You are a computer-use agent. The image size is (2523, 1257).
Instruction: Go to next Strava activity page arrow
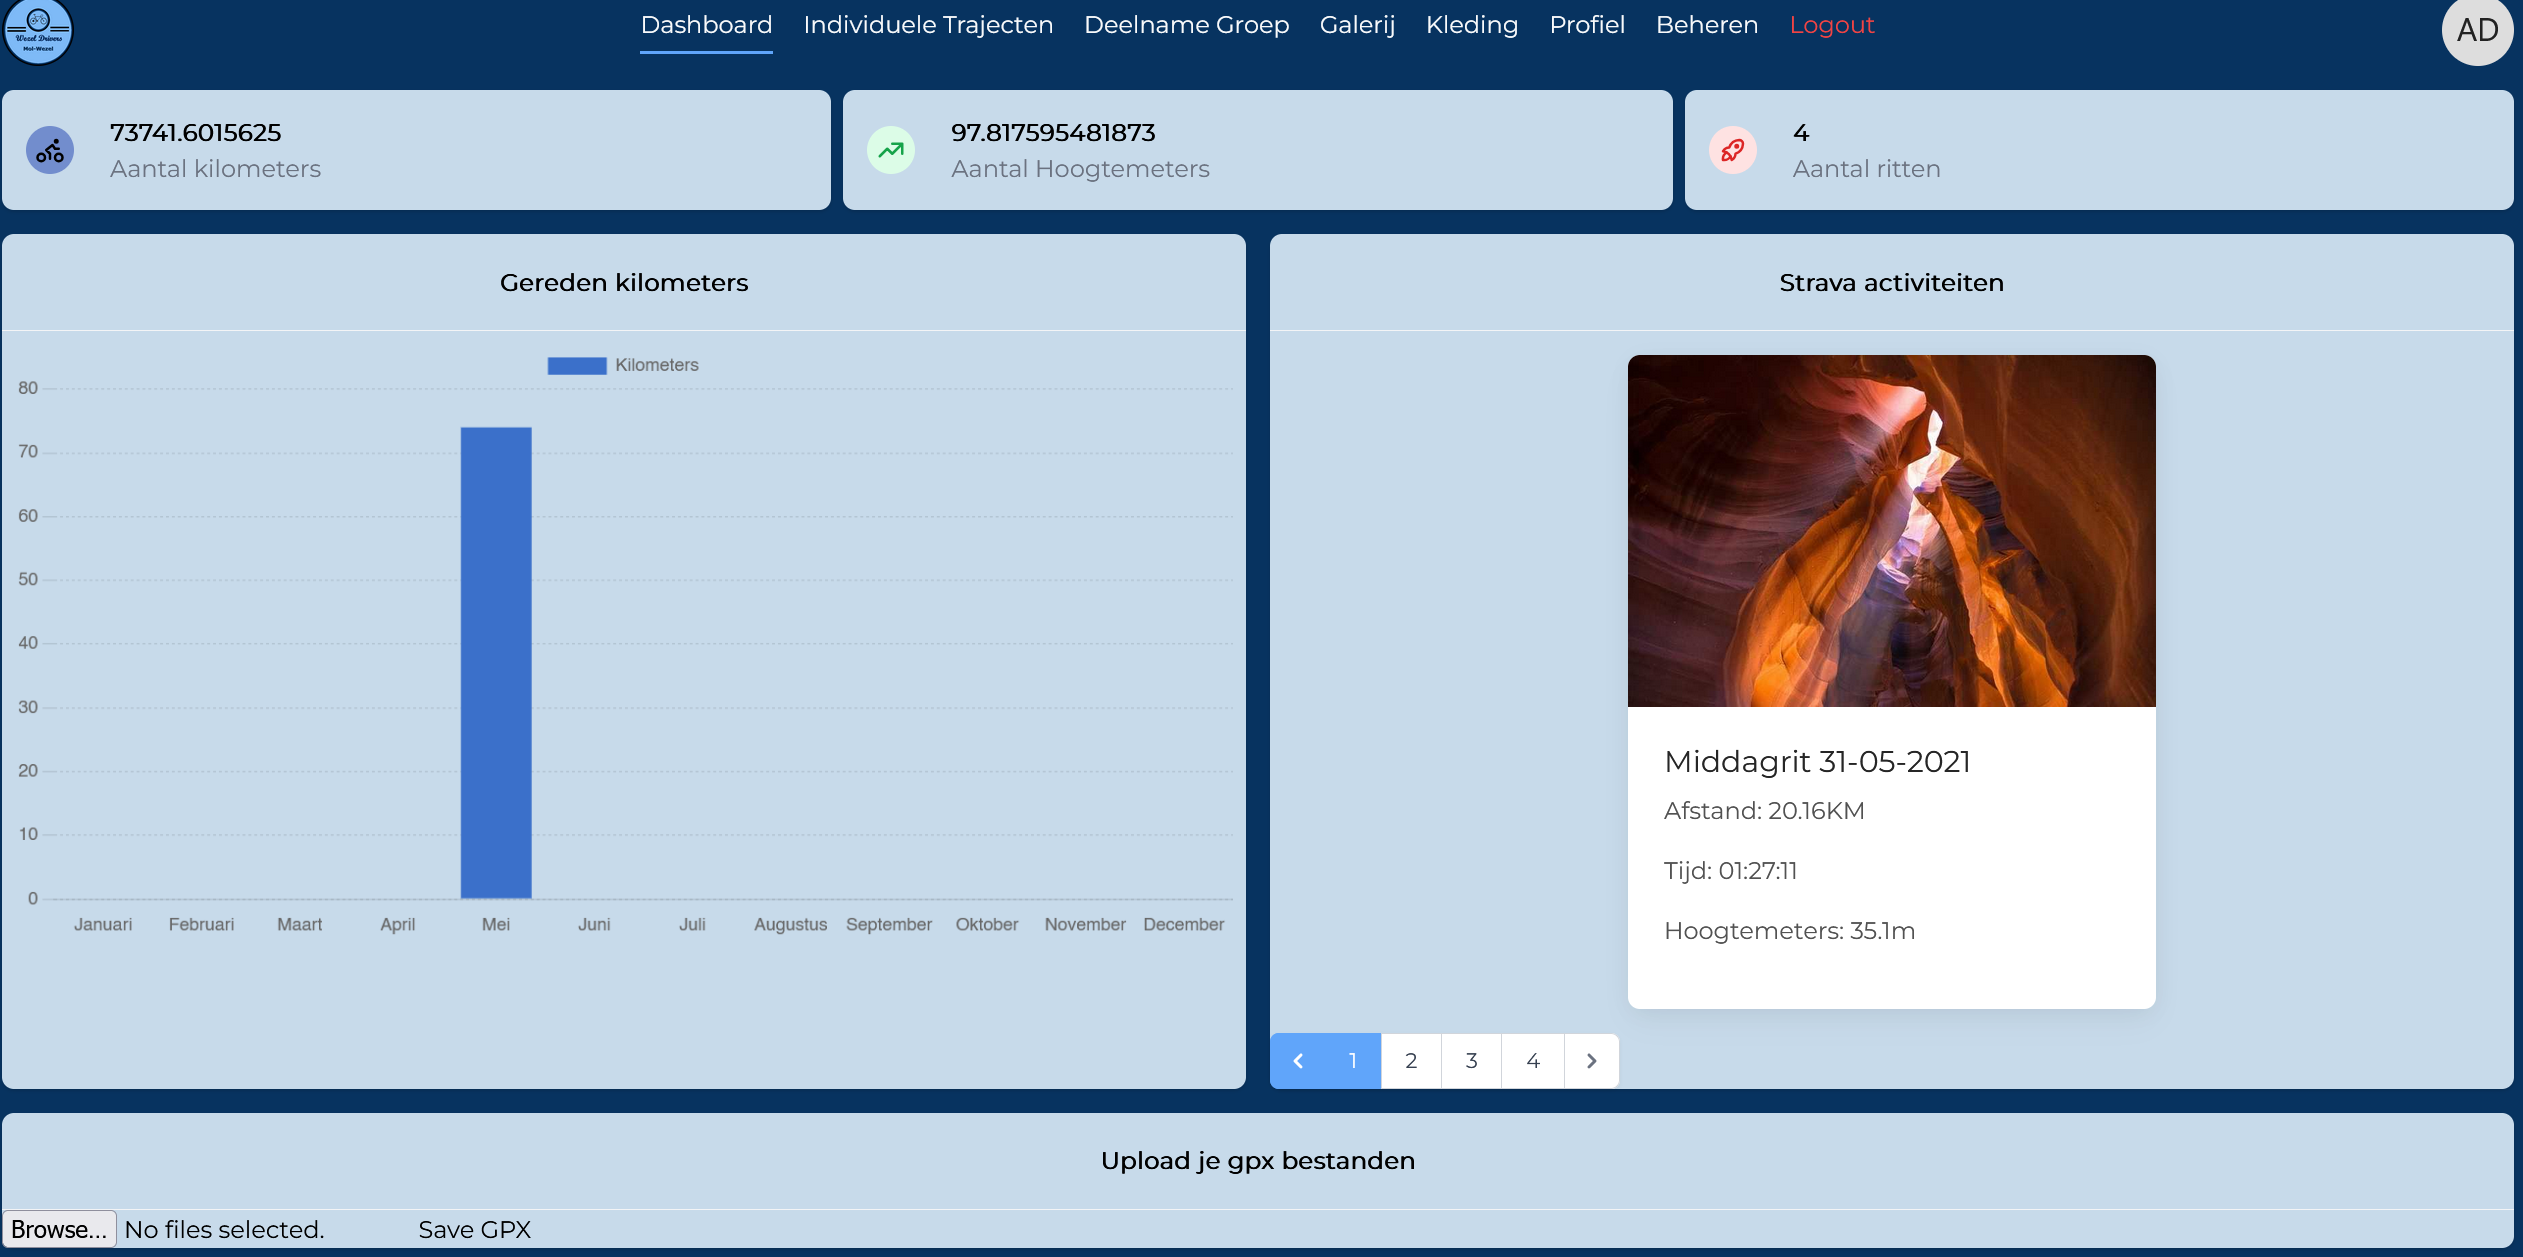coord(1591,1061)
